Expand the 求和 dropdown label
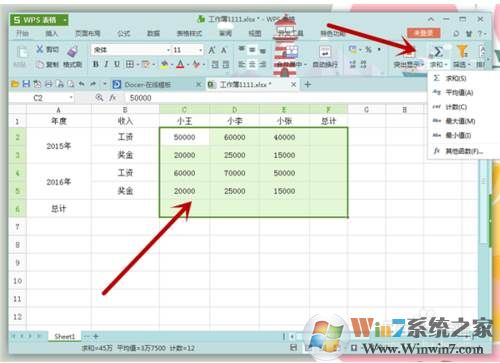Screen dimensions: 500x363 pos(438,64)
